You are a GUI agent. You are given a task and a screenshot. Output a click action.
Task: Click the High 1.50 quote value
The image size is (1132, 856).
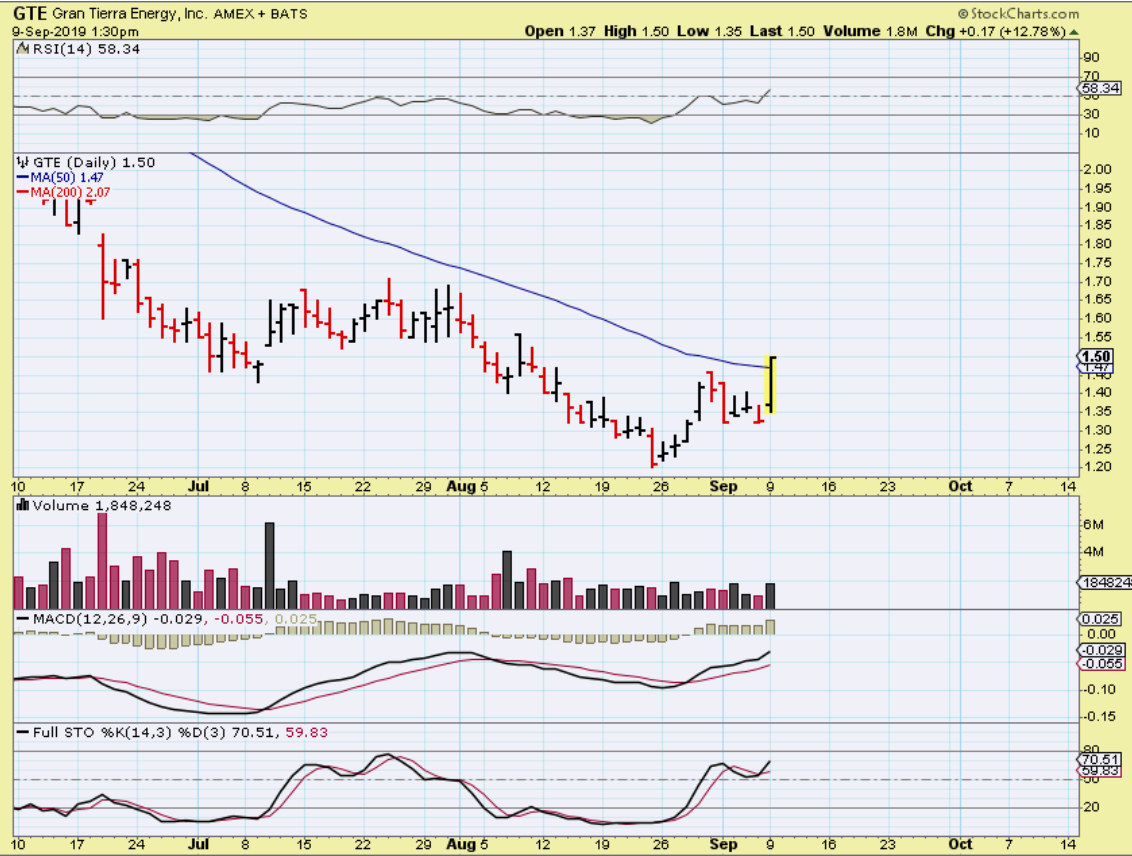637,31
